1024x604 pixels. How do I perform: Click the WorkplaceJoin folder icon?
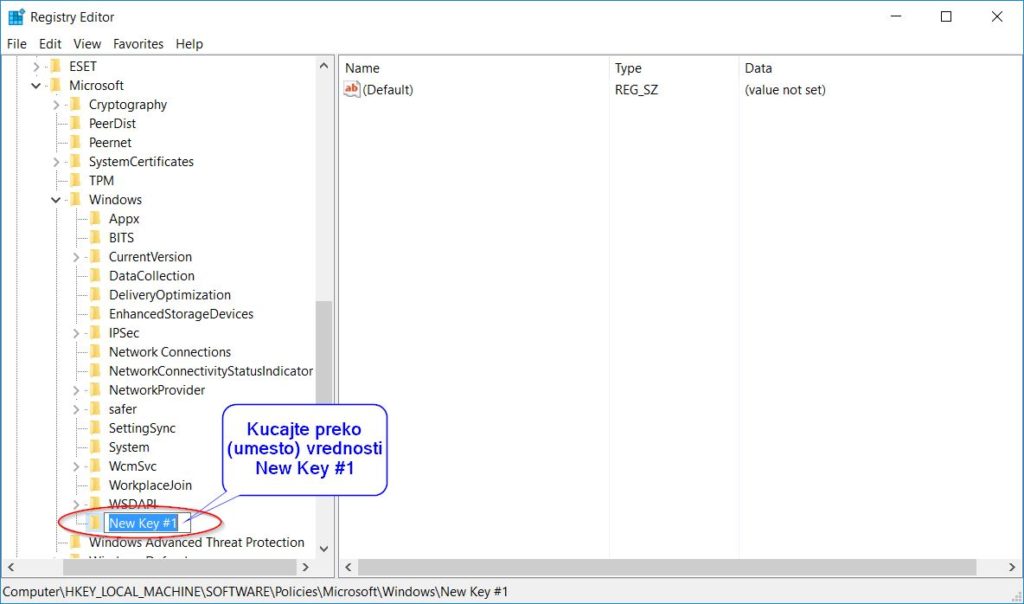(96, 485)
